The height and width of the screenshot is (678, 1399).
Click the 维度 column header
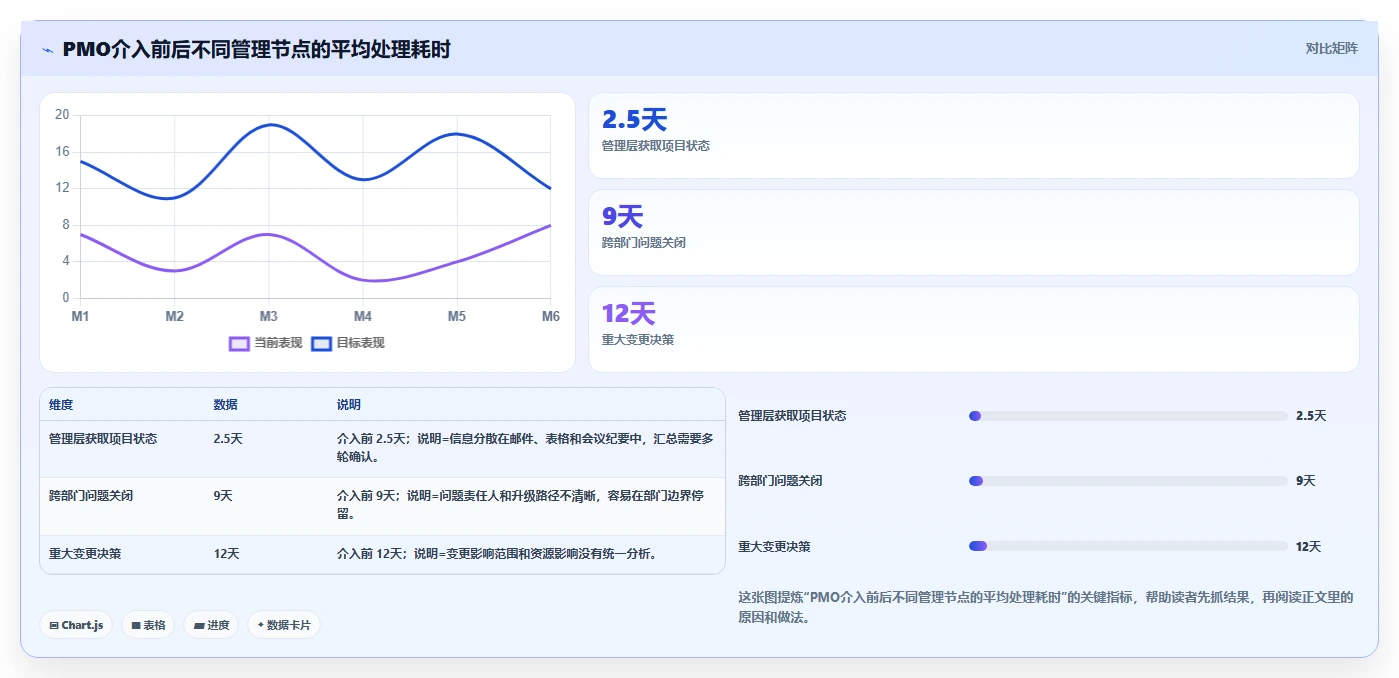pos(61,405)
